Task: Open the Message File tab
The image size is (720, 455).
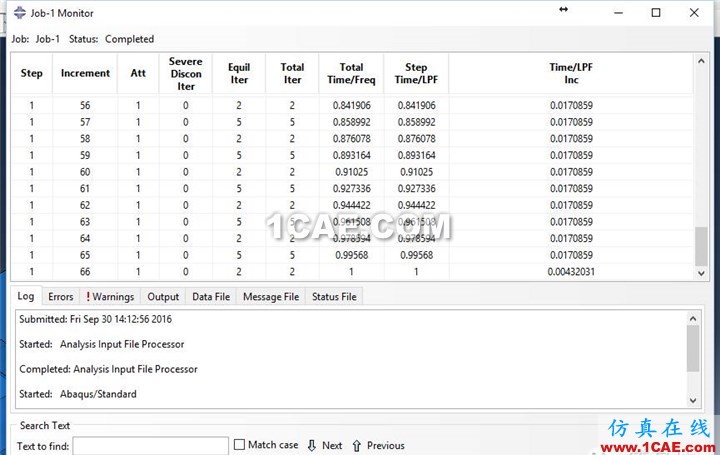Action: click(x=271, y=297)
